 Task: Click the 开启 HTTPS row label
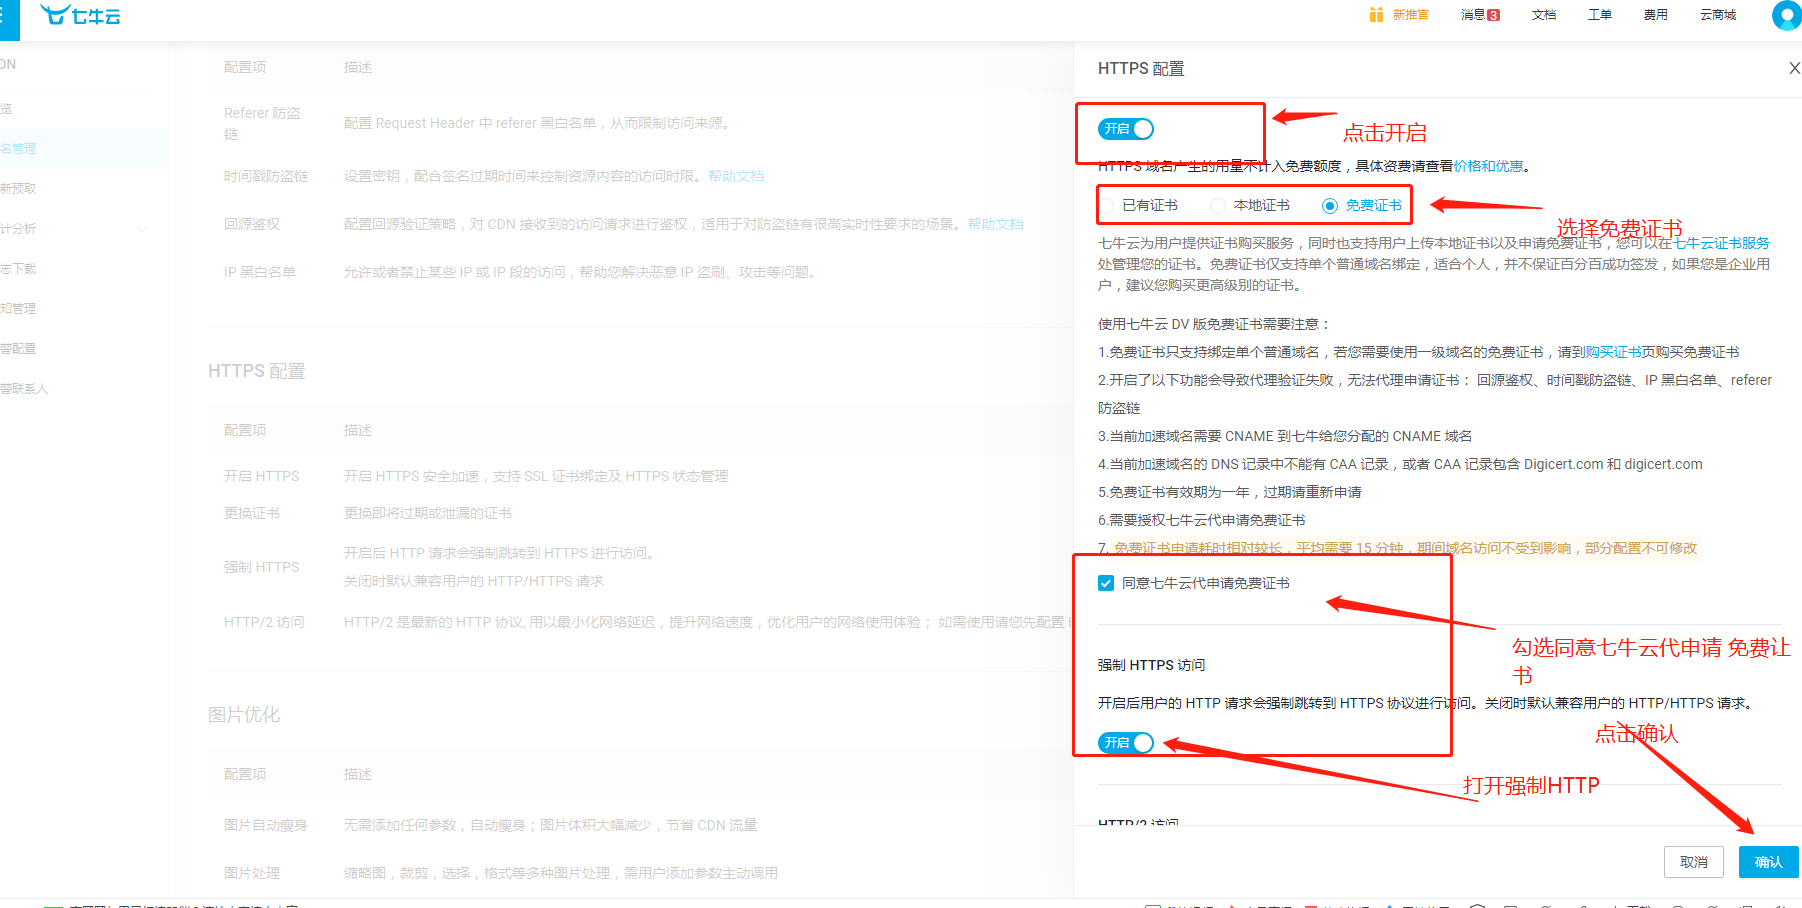262,476
